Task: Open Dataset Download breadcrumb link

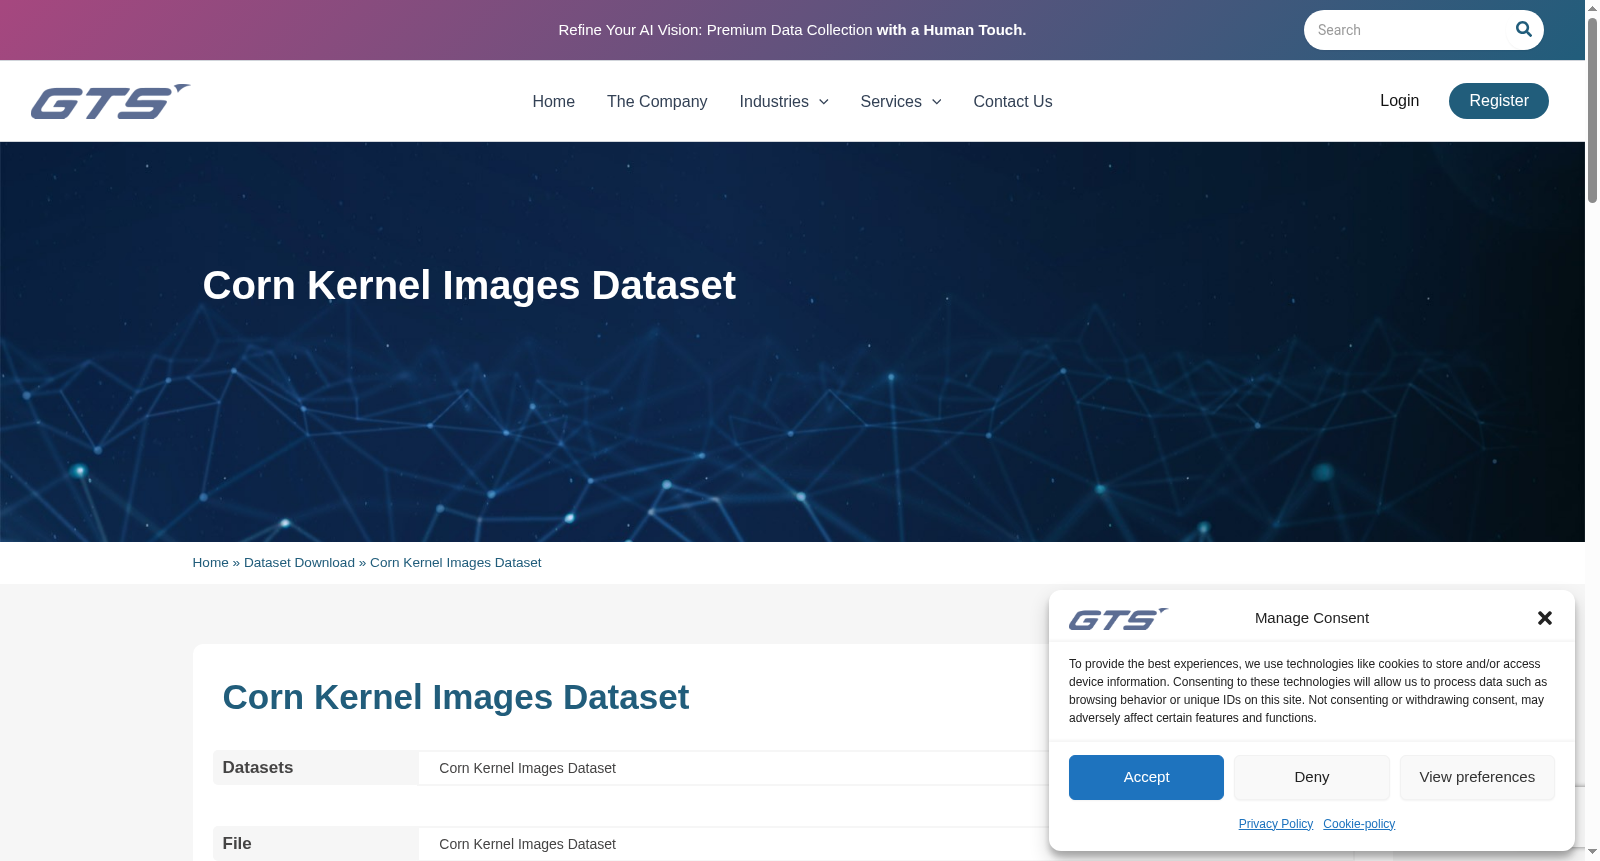Action: coord(299,563)
